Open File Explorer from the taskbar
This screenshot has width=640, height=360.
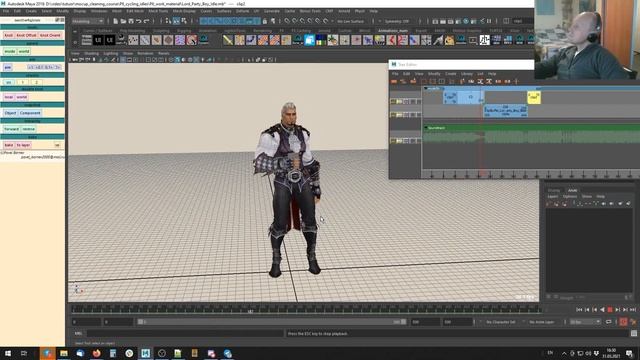64,353
